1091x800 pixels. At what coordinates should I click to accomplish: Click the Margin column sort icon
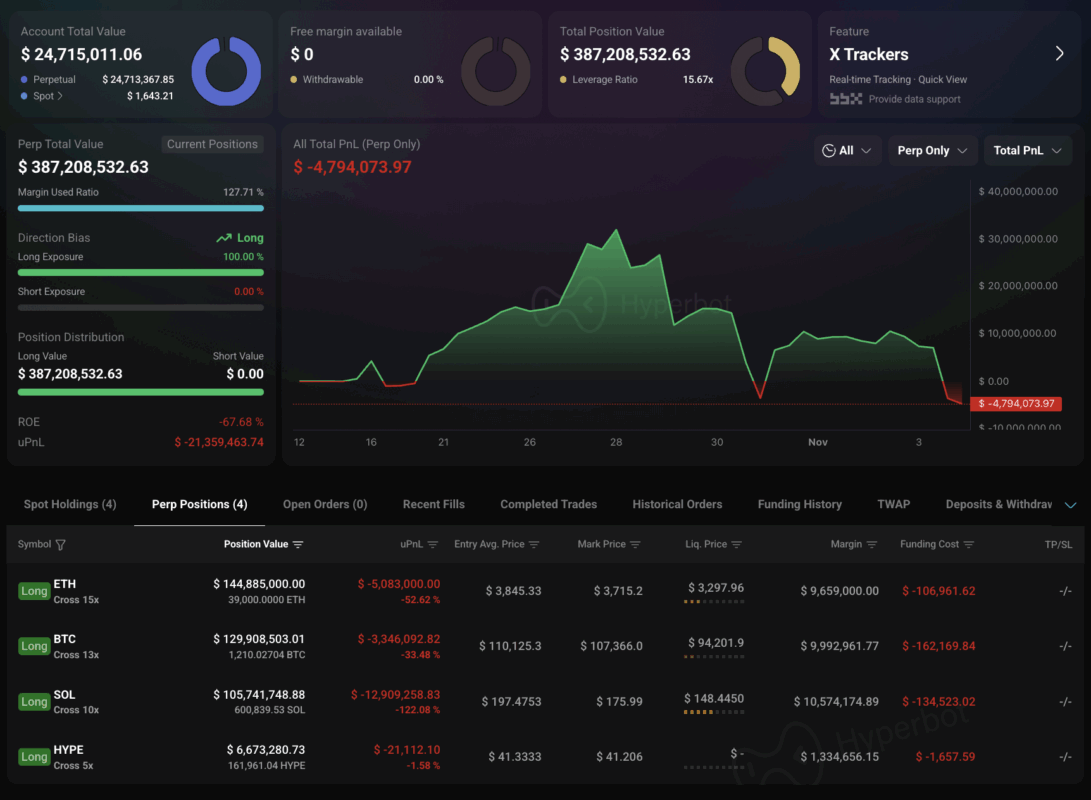(872, 545)
